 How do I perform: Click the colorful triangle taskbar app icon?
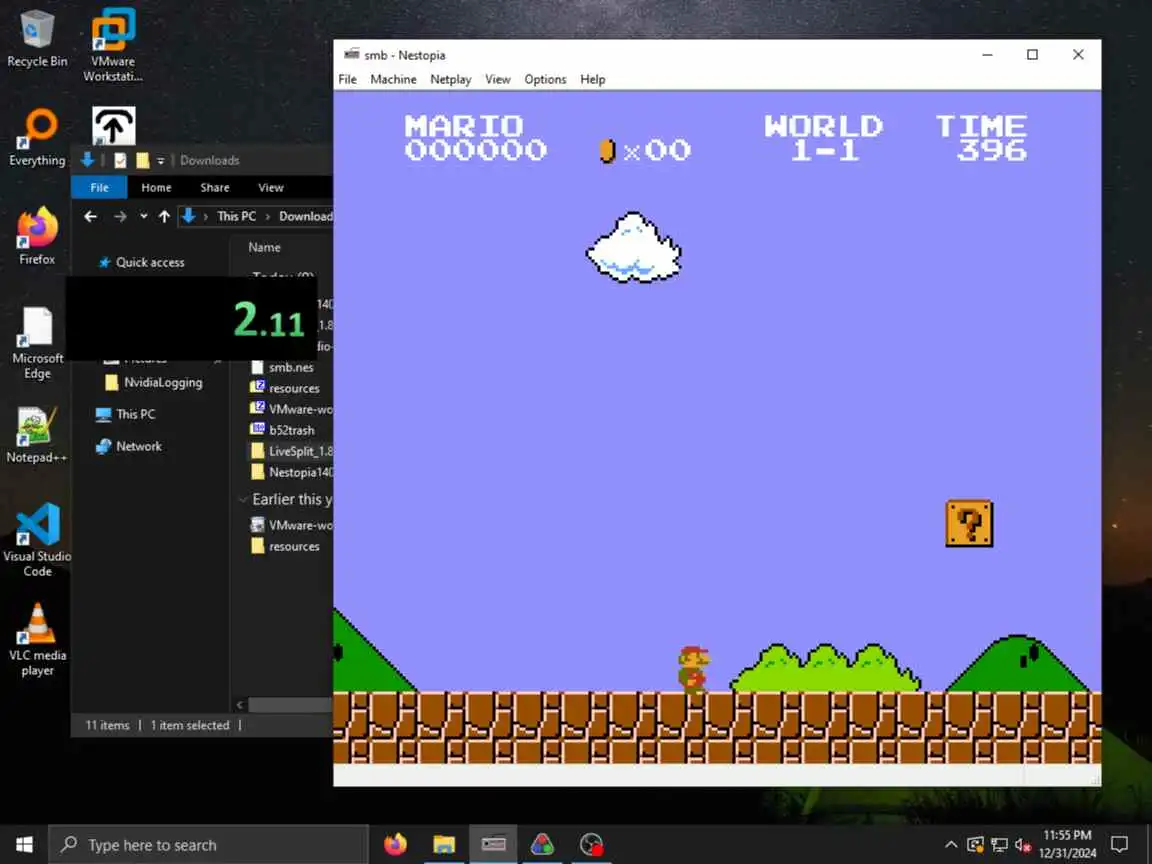coord(542,845)
